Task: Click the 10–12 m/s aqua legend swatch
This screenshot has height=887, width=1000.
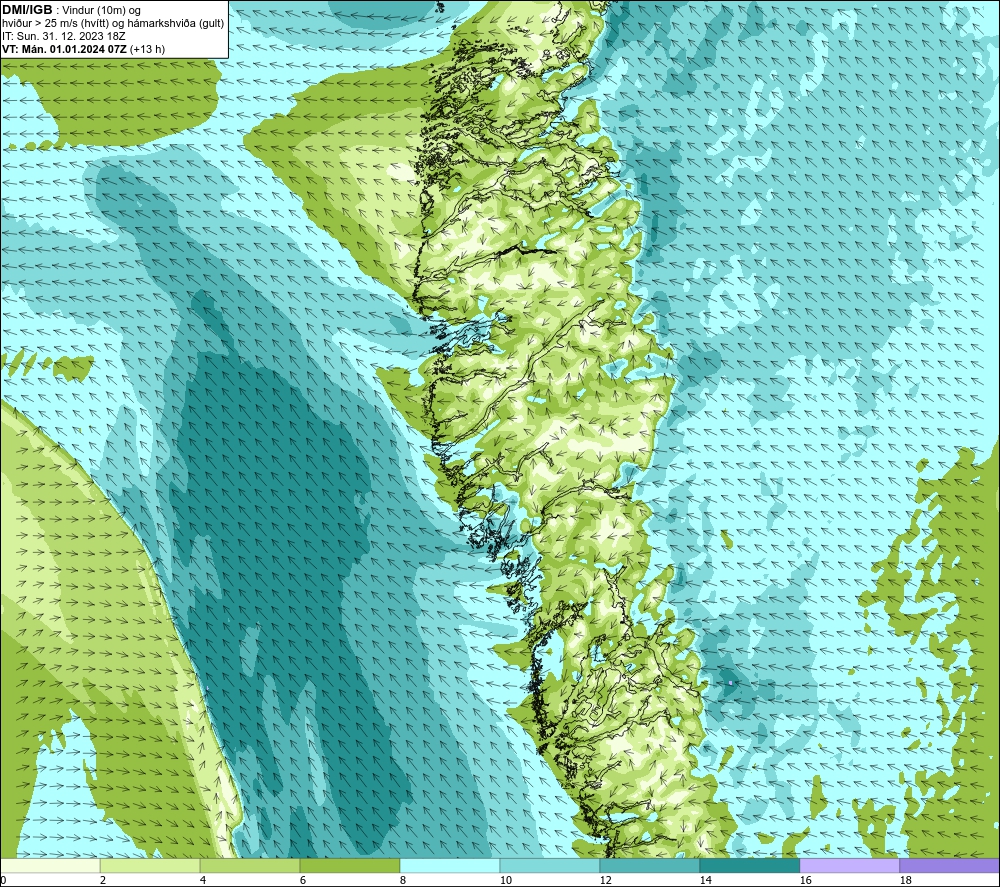Action: (550, 866)
